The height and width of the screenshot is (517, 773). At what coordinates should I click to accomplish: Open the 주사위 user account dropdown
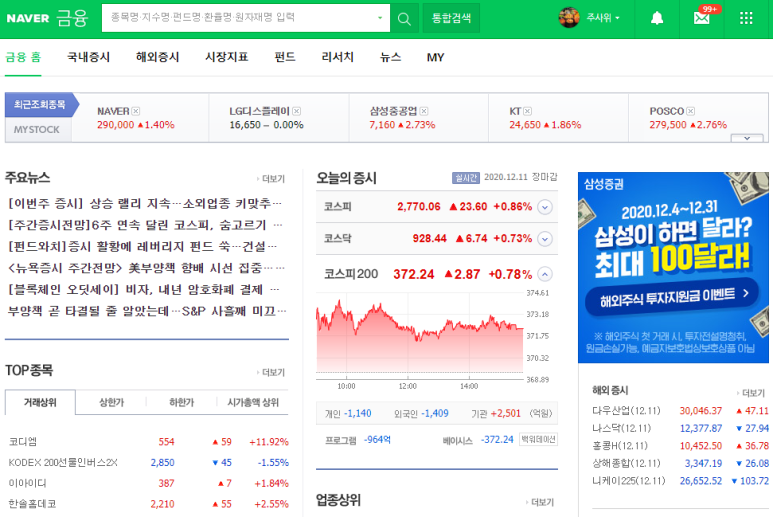(x=603, y=18)
